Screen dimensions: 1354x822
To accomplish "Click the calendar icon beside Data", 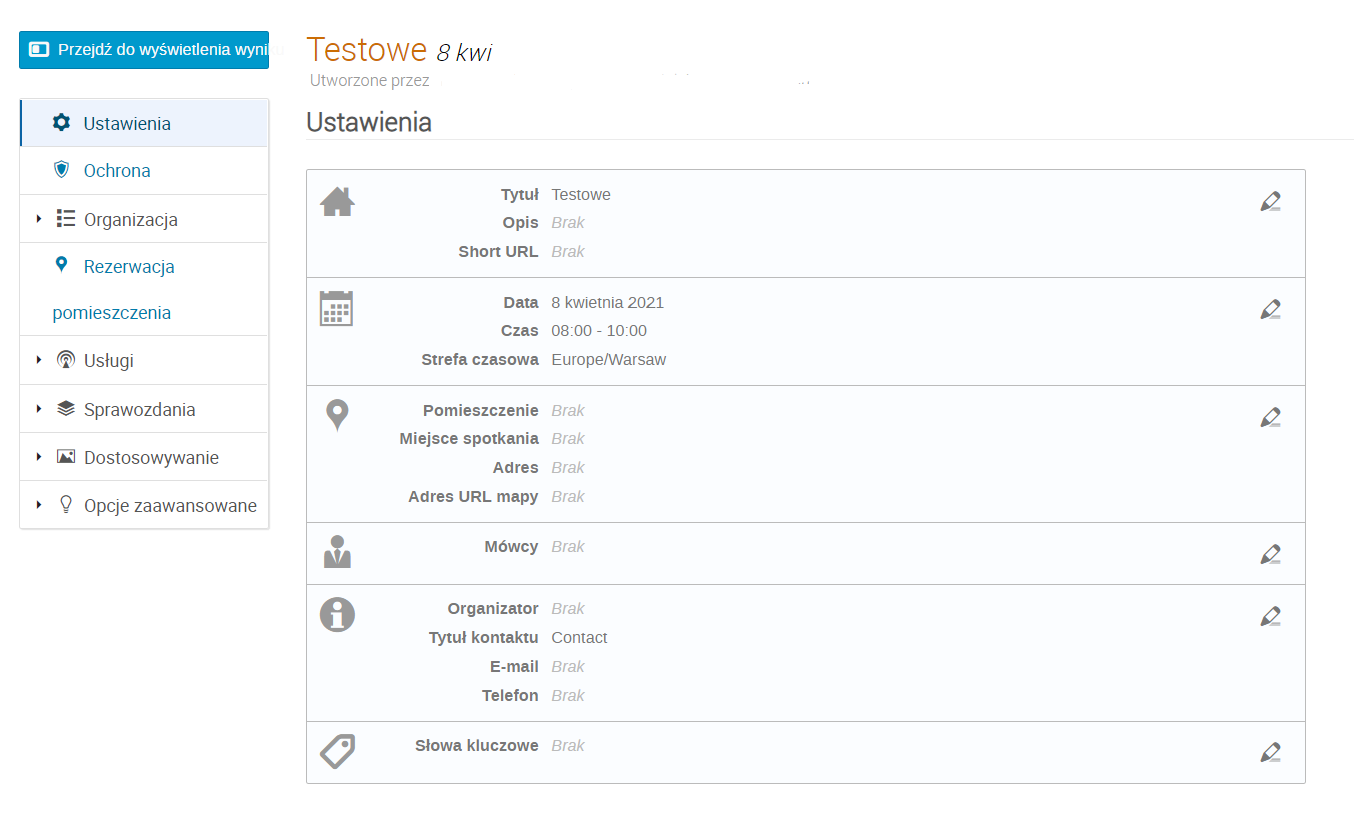I will click(x=336, y=308).
